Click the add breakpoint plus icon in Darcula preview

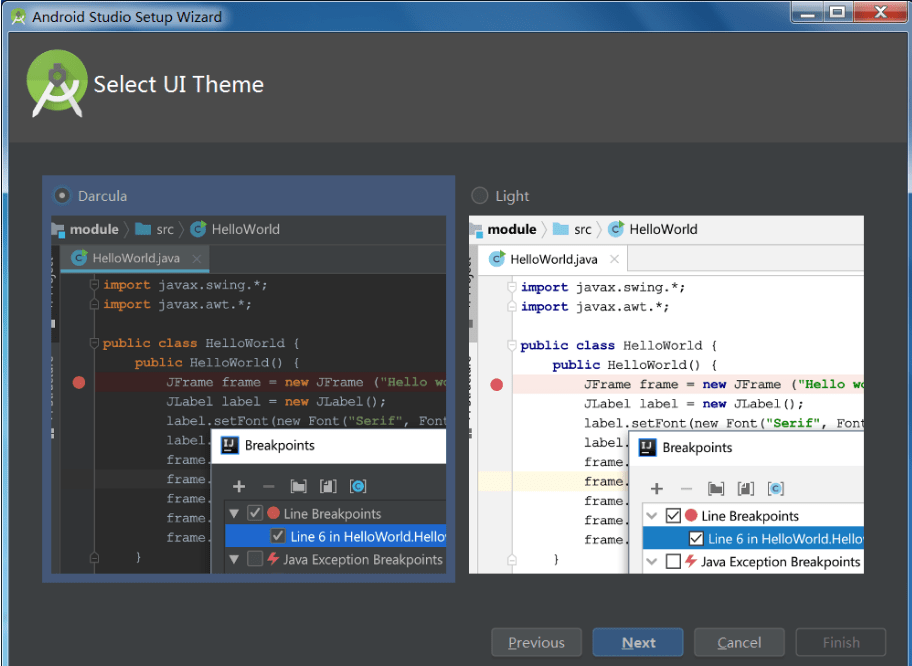[x=239, y=486]
